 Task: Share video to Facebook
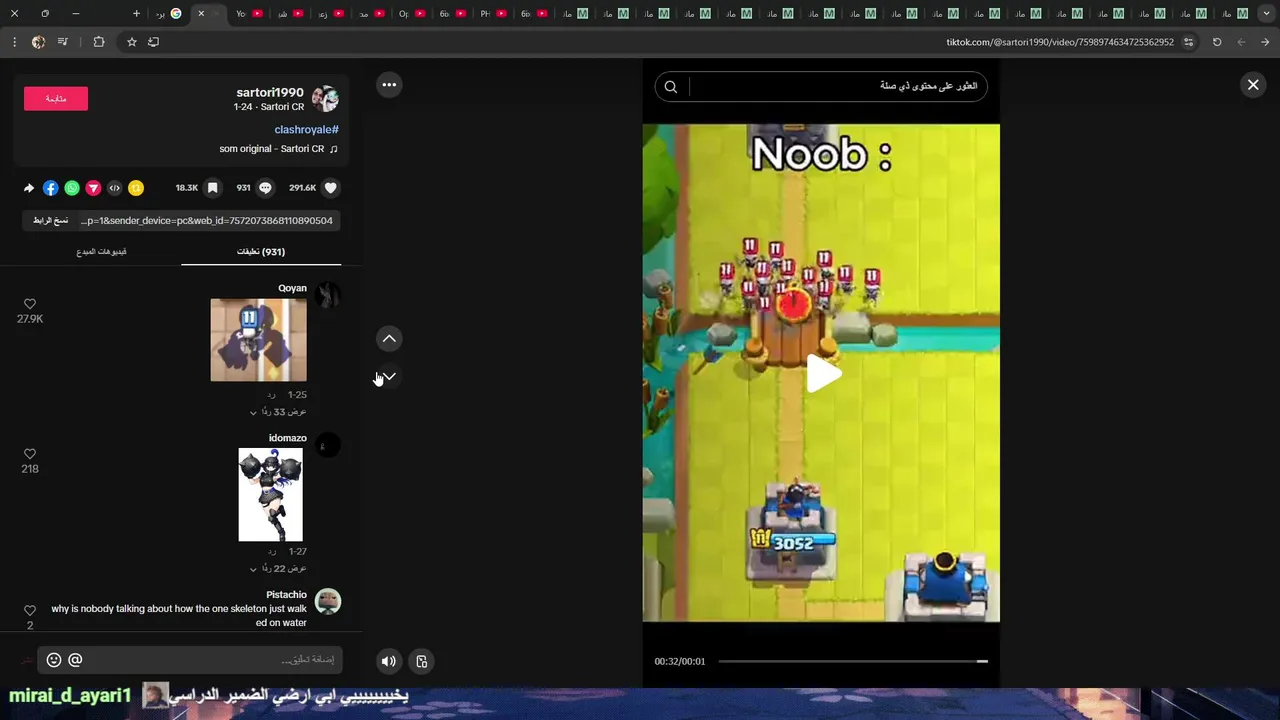point(51,188)
